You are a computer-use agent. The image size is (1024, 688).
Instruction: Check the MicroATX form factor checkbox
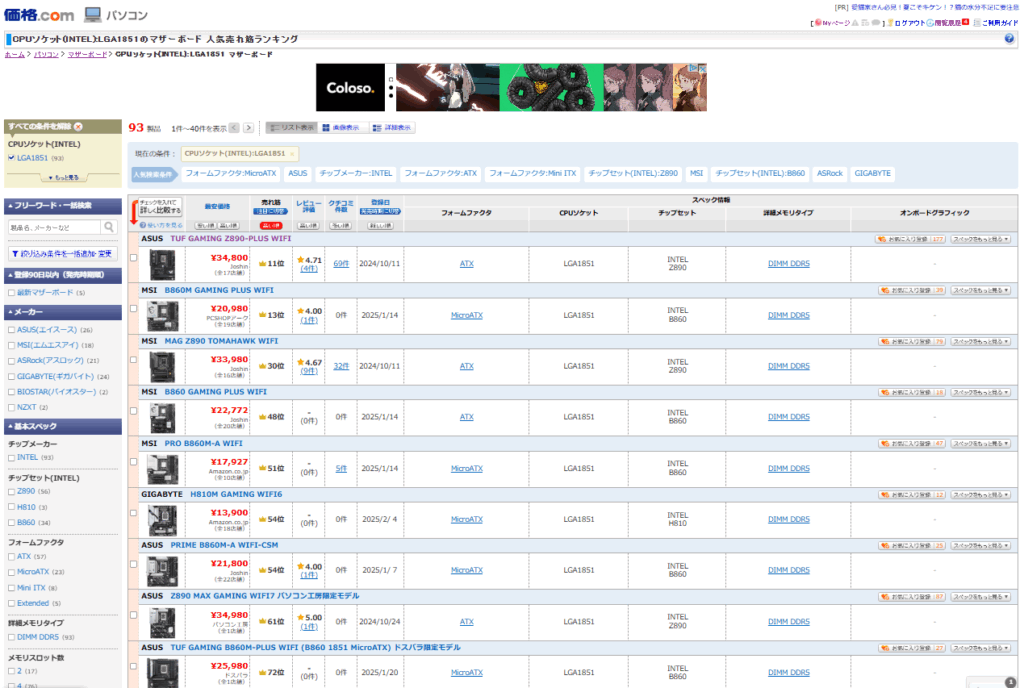pos(11,572)
